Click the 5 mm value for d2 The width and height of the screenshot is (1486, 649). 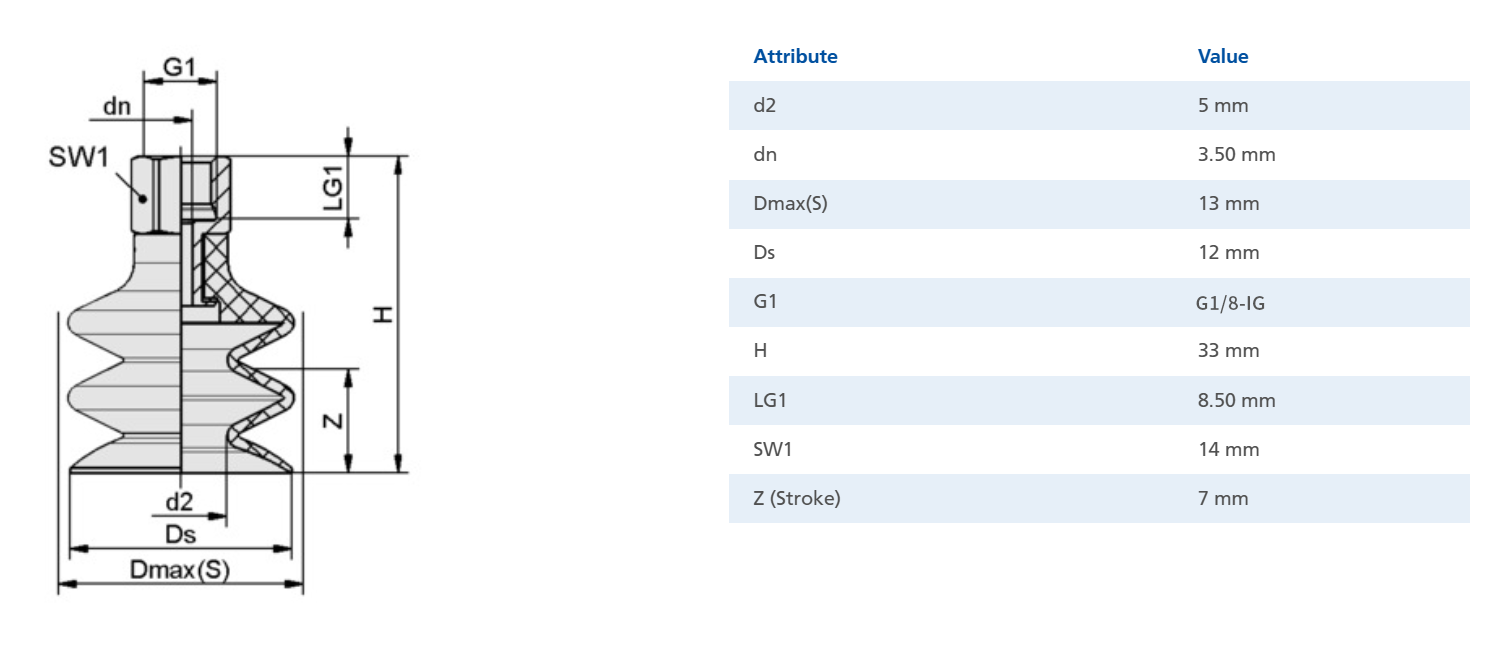[x=1223, y=105]
